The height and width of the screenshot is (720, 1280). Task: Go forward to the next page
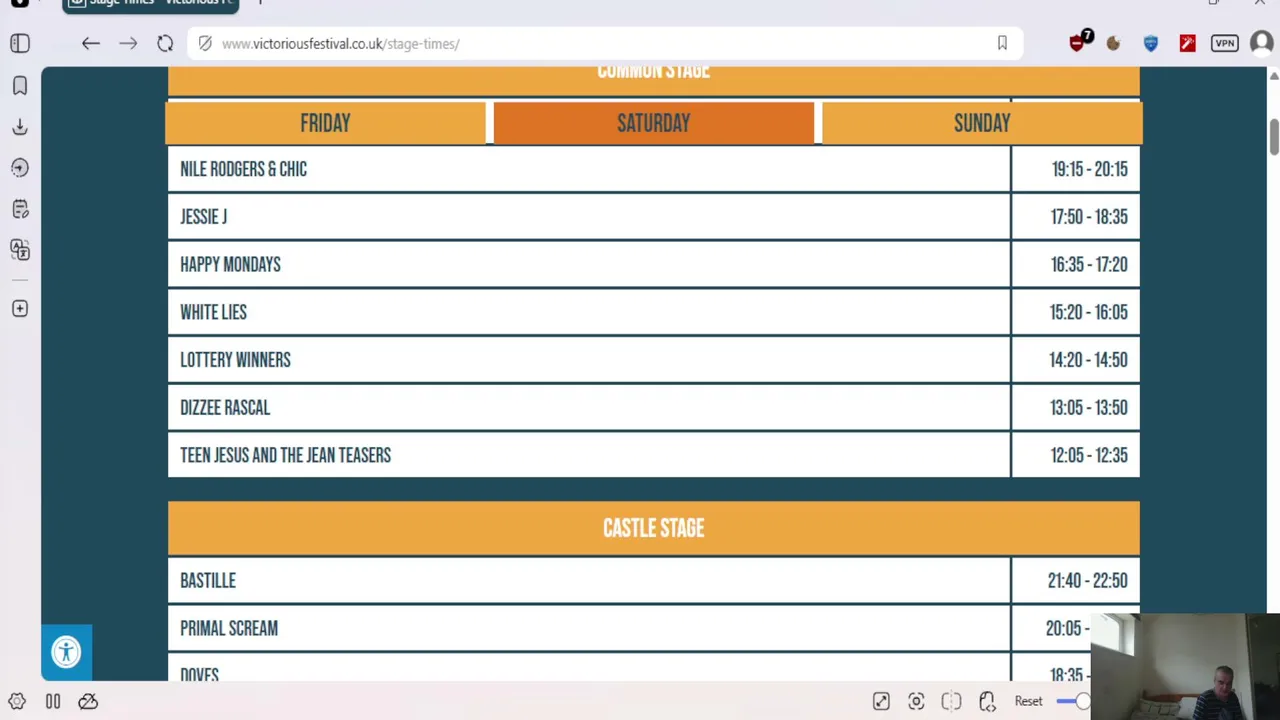[128, 43]
